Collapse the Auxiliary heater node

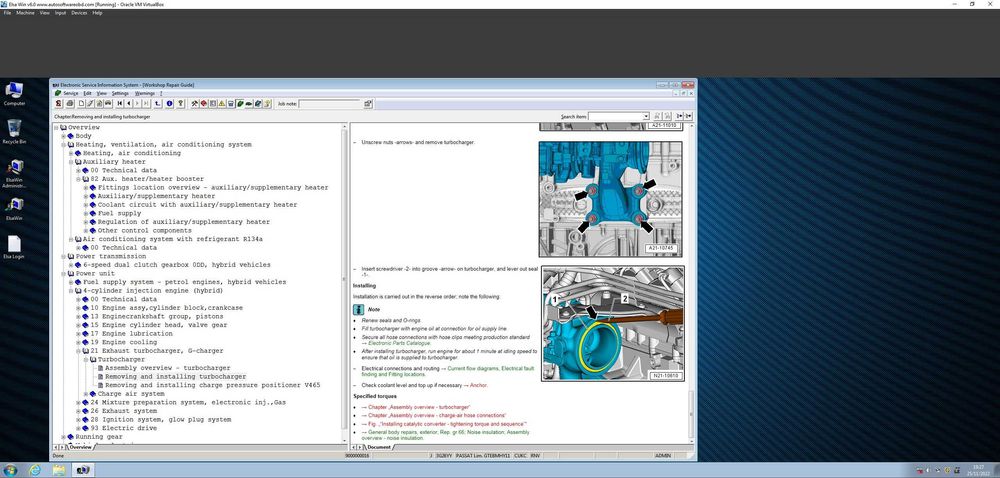point(71,162)
